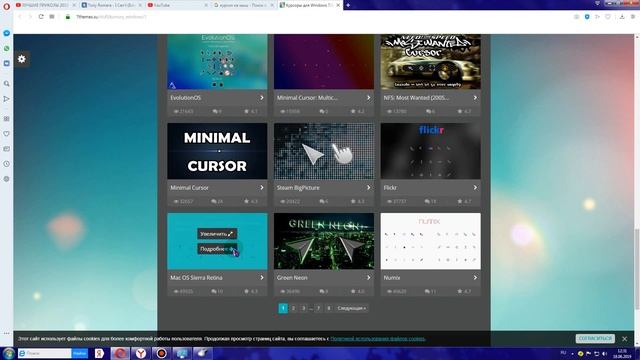Image resolution: width=640 pixels, height=360 pixels.
Task: Select the cursors for Windows tab
Action: pos(309,5)
